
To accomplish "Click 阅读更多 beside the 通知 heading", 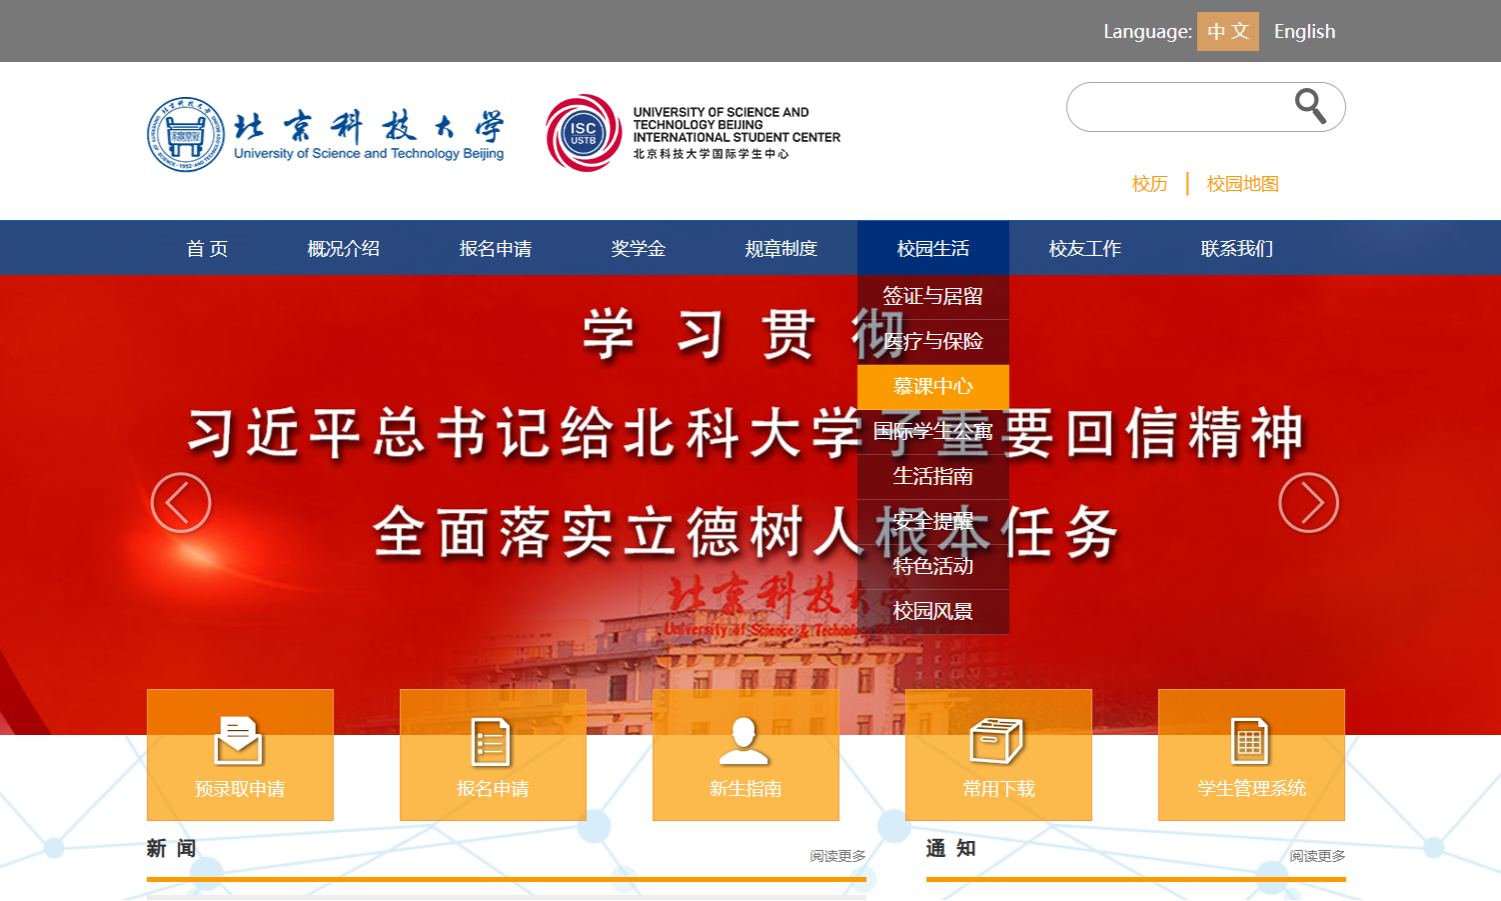I will coord(1317,856).
